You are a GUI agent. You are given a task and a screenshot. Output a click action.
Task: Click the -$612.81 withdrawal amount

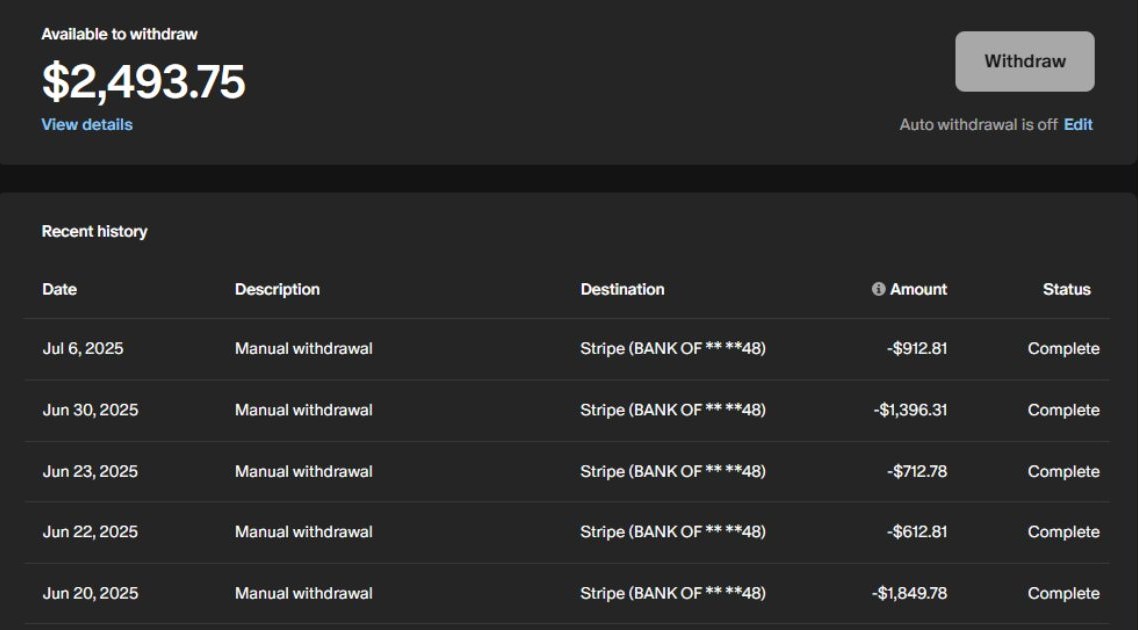[x=916, y=532]
